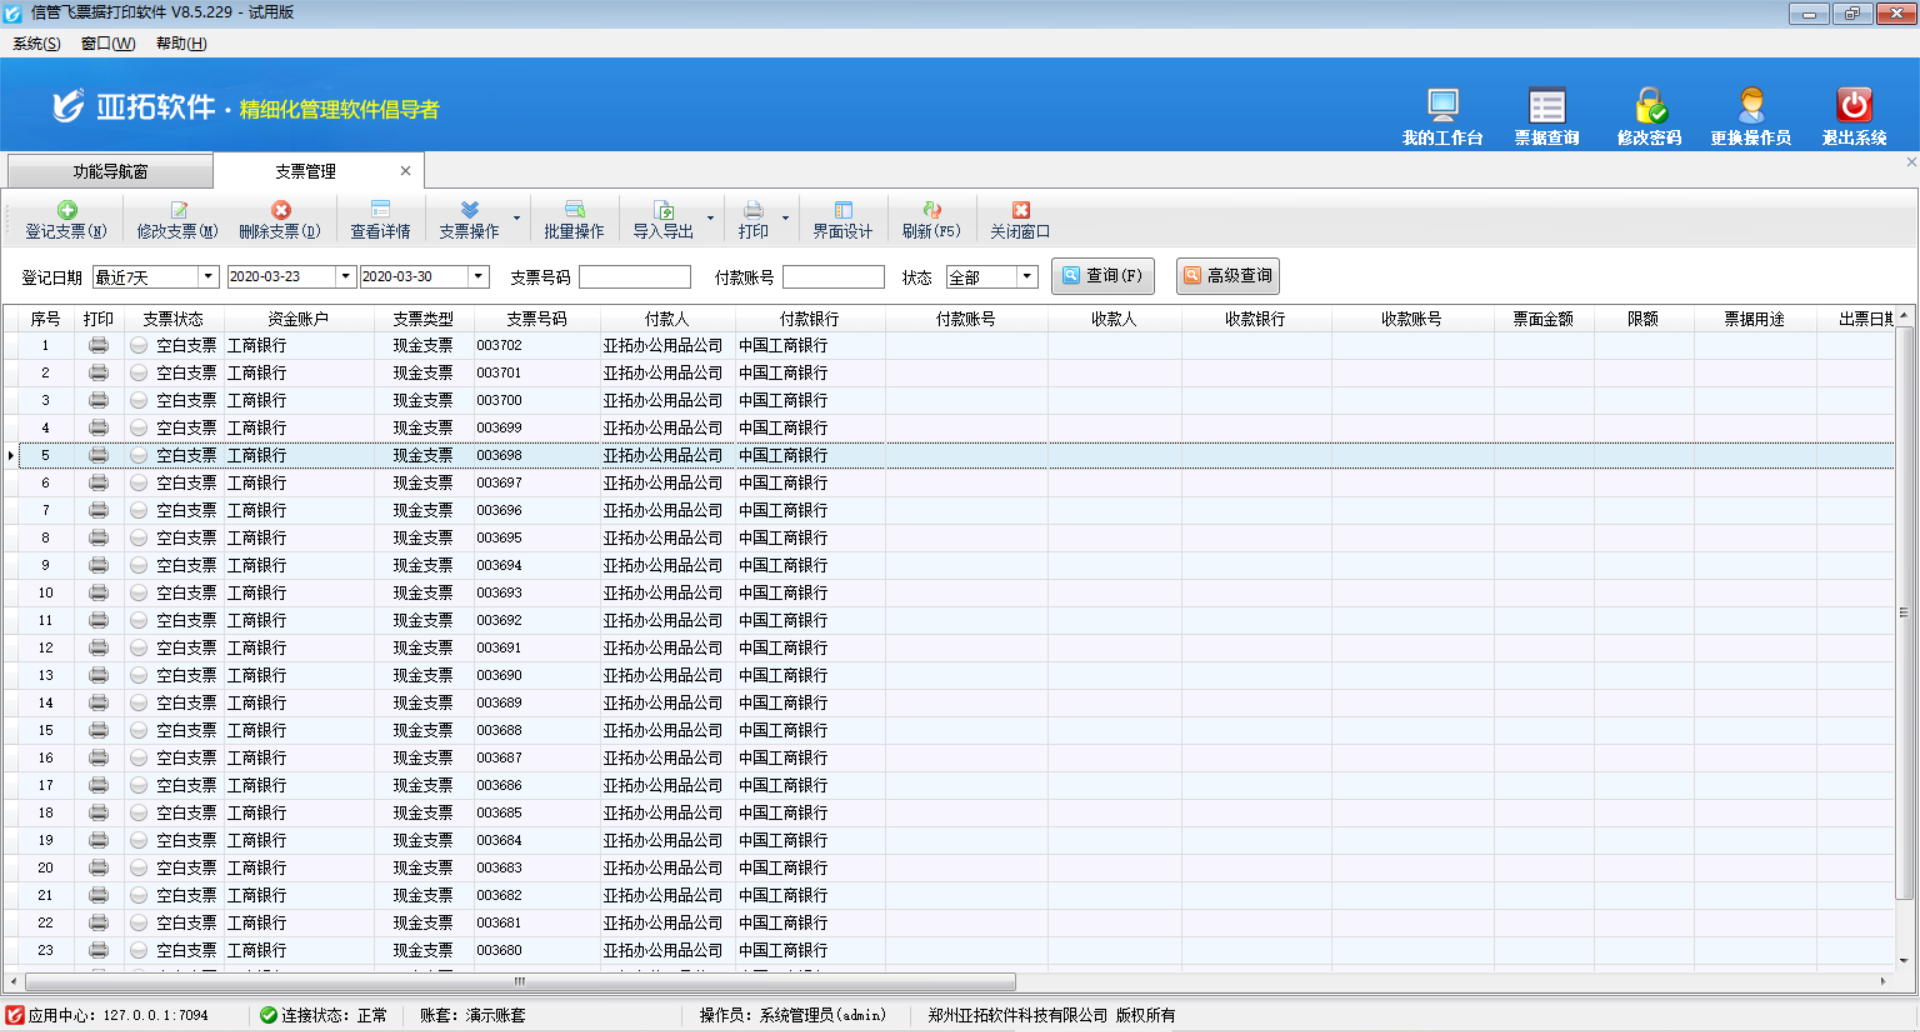Screen dimensions: 1920x1032
Task: Click 退出系统 power icon
Action: click(x=1854, y=117)
